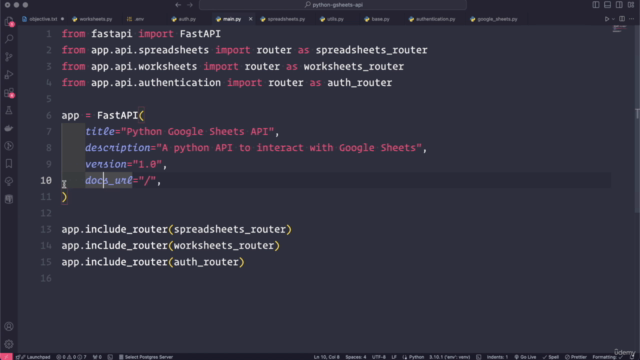Open the Testing flask view
640x360 pixels.
pos(9,110)
